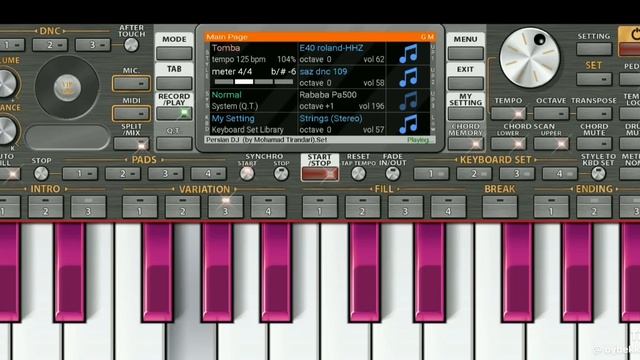Tap the Tomba style name
Viewport: 640px width, 360px height.
(226, 48)
